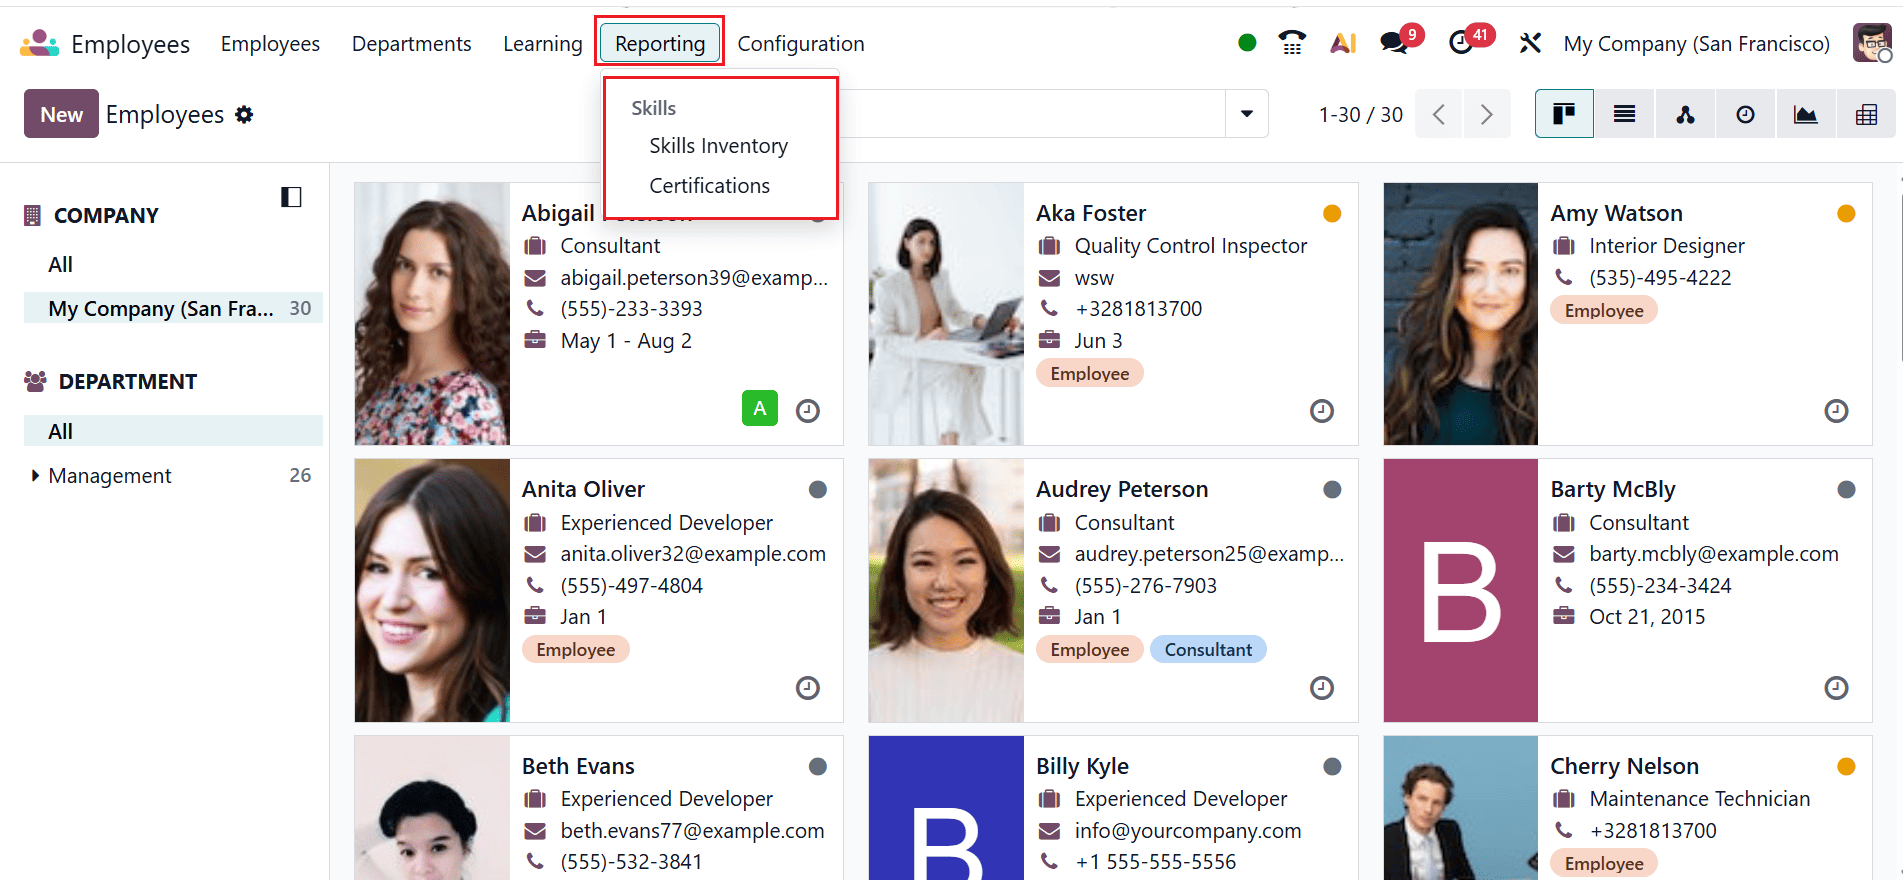Click Aka Foster's orange presence status dot
This screenshot has height=880, width=1903.
coord(1332,213)
